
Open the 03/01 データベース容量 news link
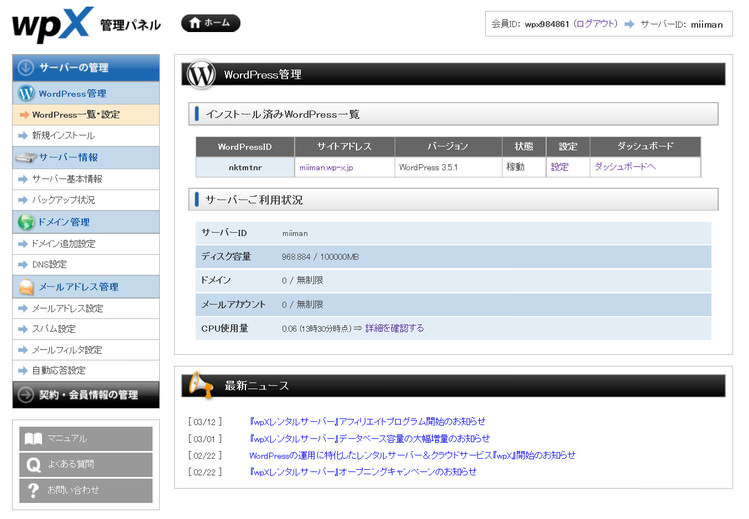coord(370,438)
